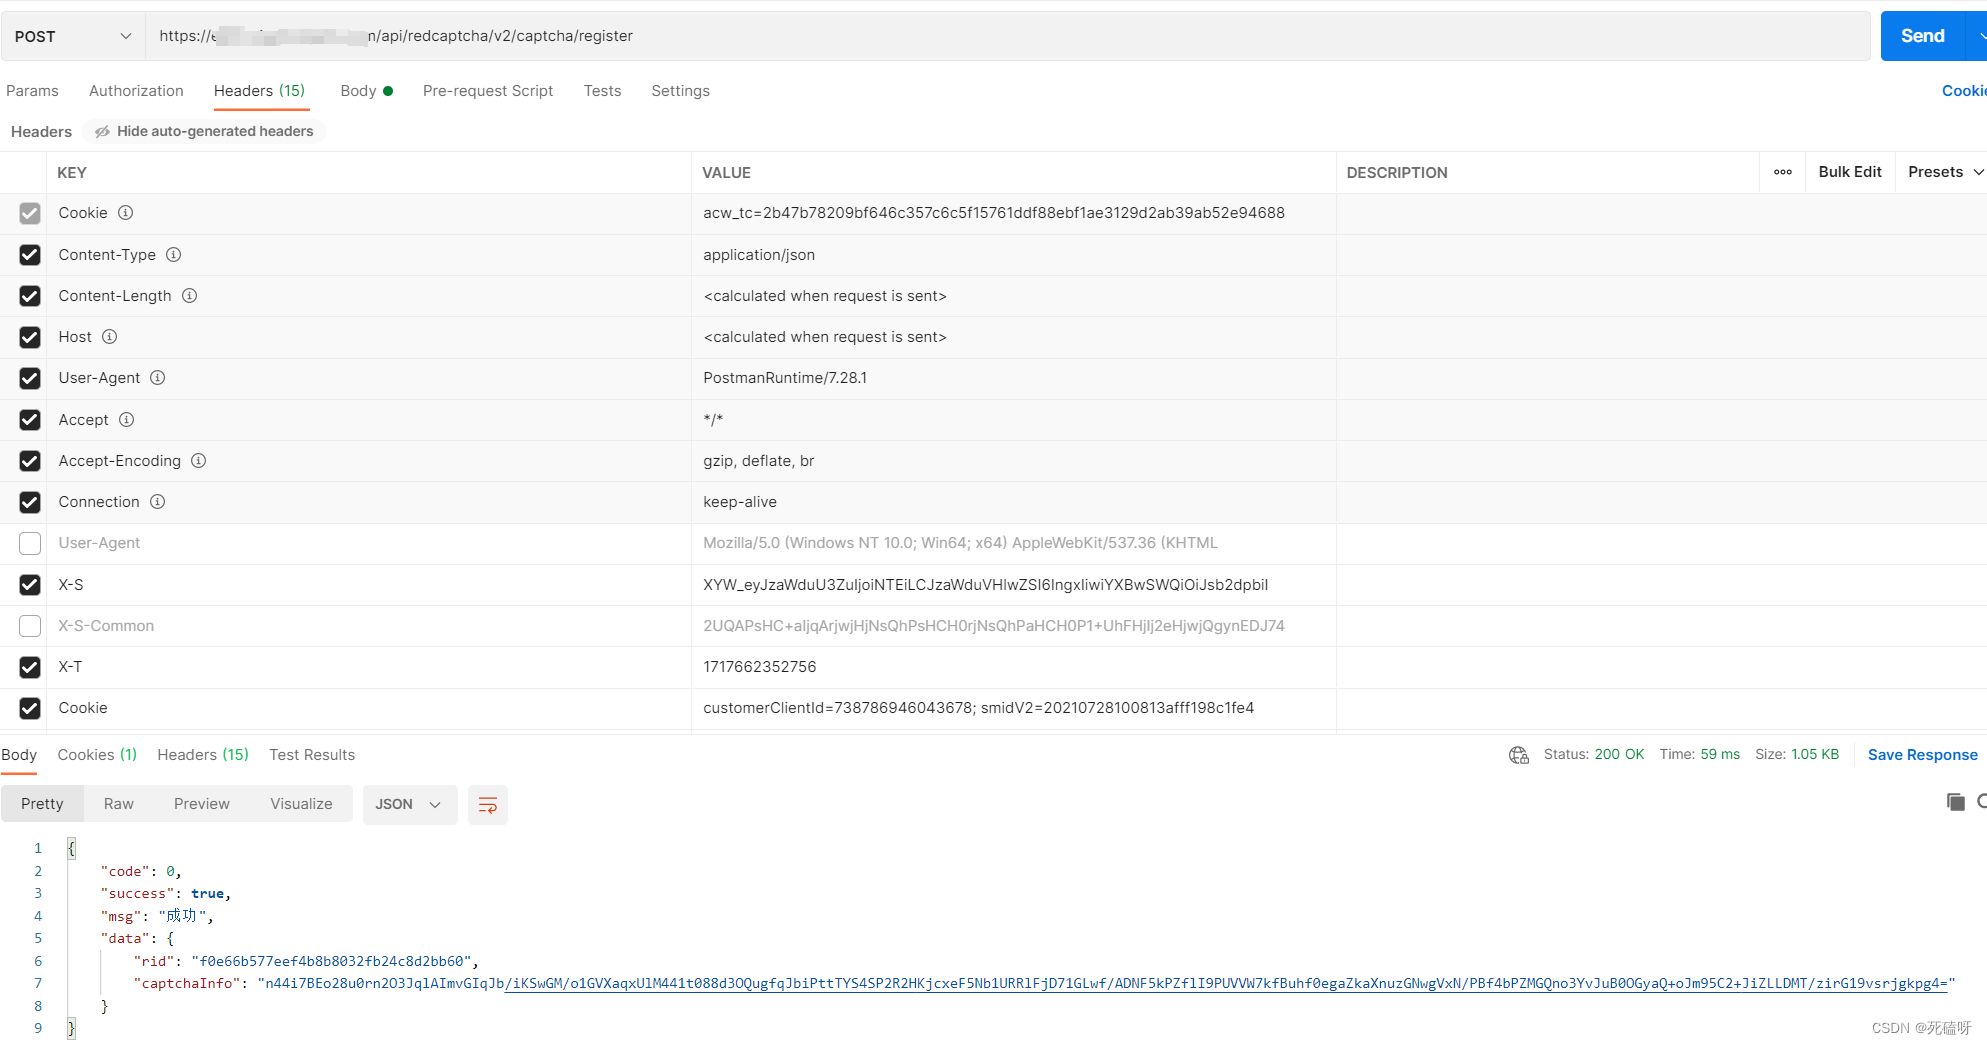
Task: Click the acw_tc cookie value cell
Action: pyautogui.click(x=1013, y=213)
